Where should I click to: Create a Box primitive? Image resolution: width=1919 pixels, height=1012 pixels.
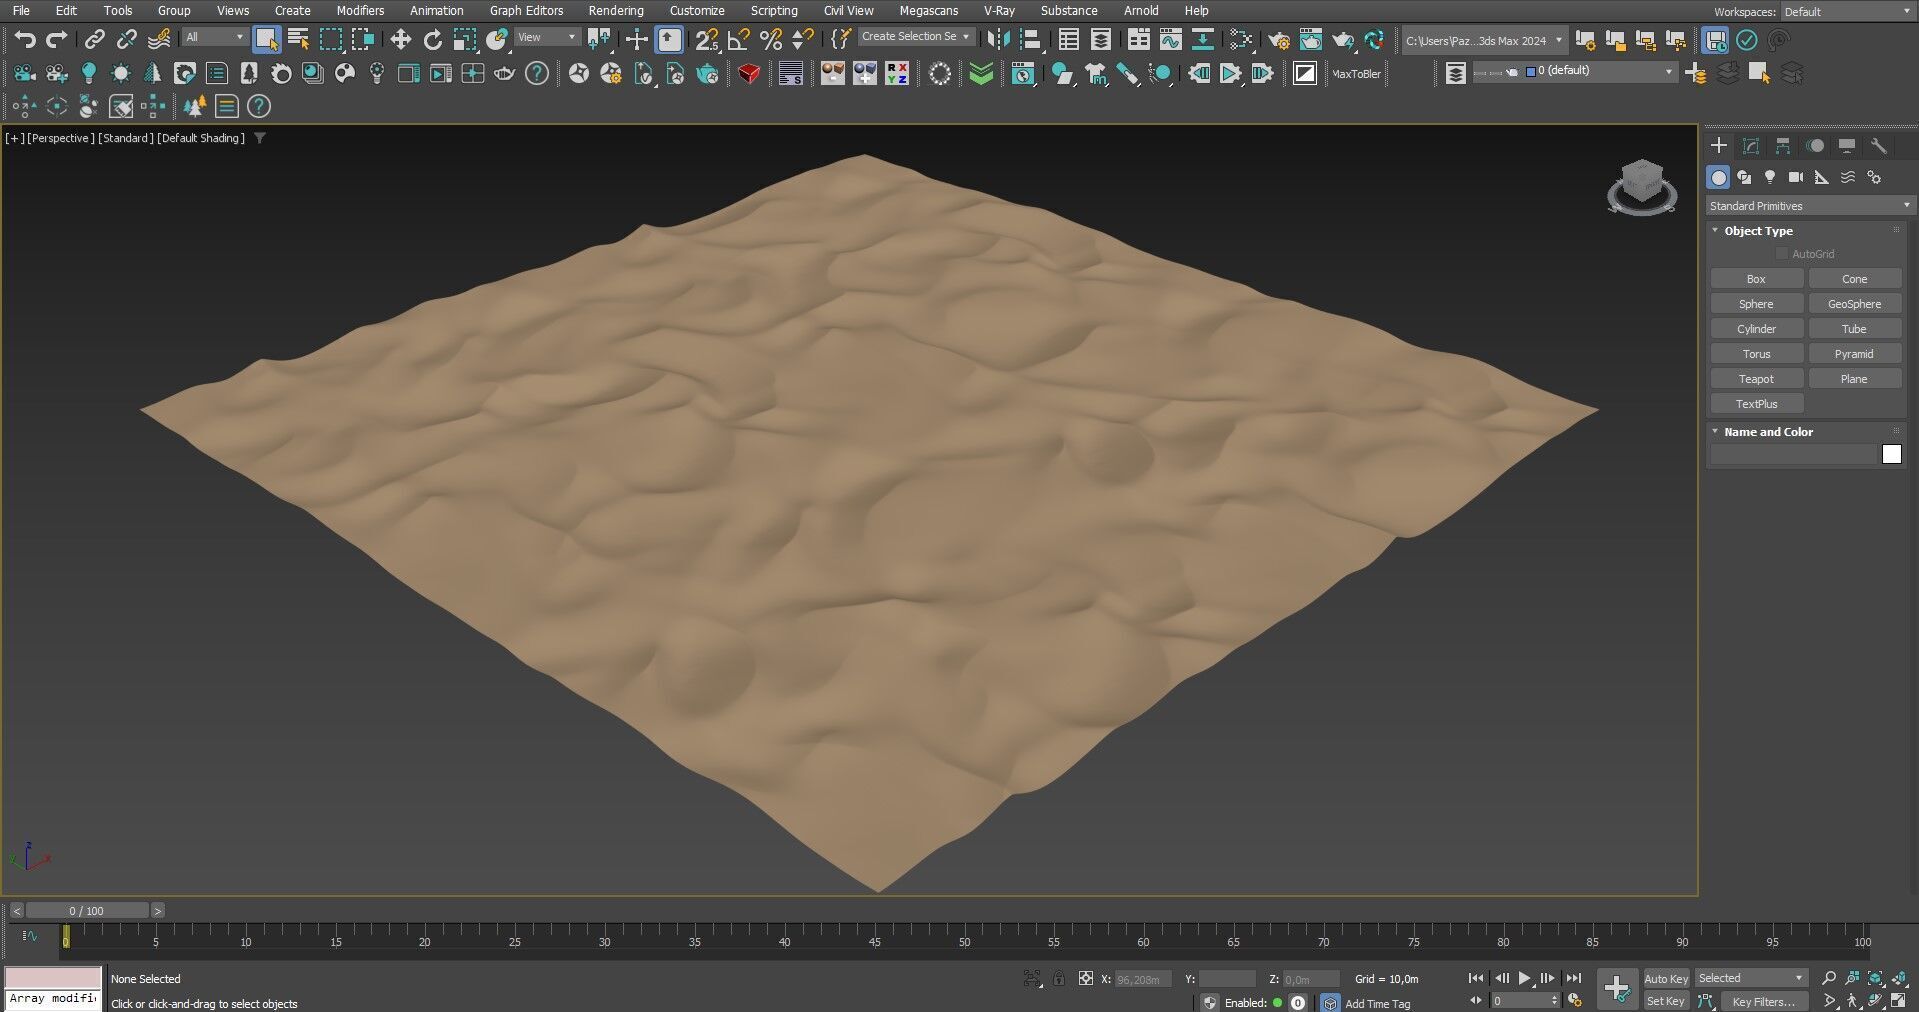(x=1756, y=279)
